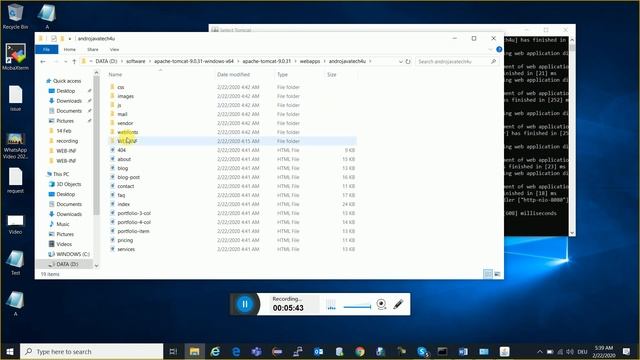Image resolution: width=640 pixels, height=360 pixels.
Task: Select Music under This PC
Action: (x=63, y=224)
